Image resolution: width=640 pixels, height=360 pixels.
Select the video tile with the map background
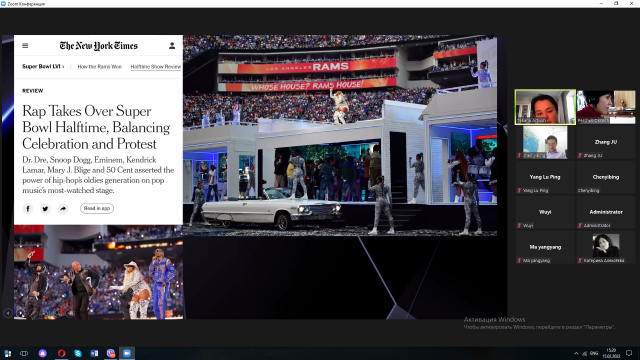tap(545, 142)
